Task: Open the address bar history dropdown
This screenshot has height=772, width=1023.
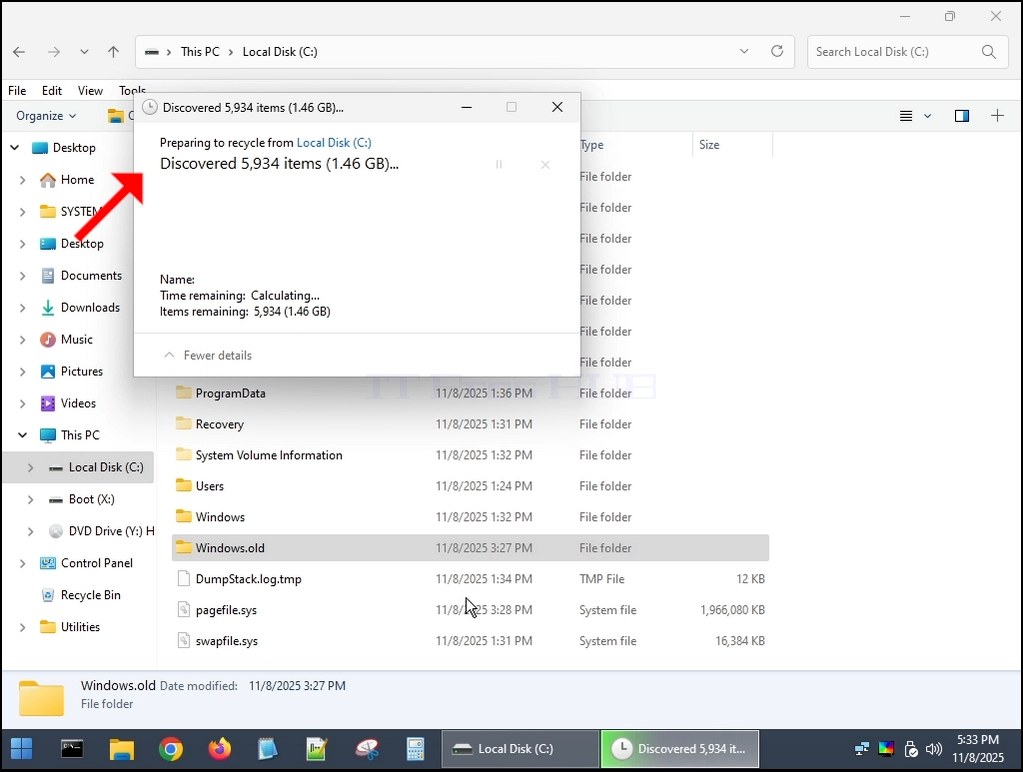Action: click(744, 51)
